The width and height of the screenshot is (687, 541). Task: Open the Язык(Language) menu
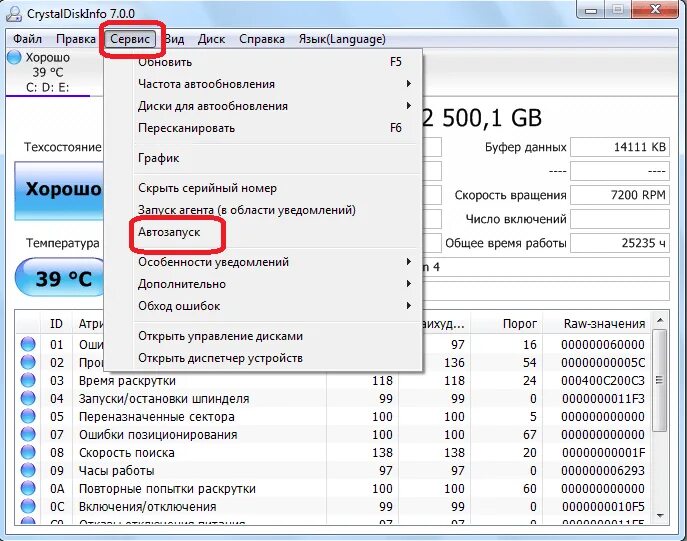[x=342, y=39]
